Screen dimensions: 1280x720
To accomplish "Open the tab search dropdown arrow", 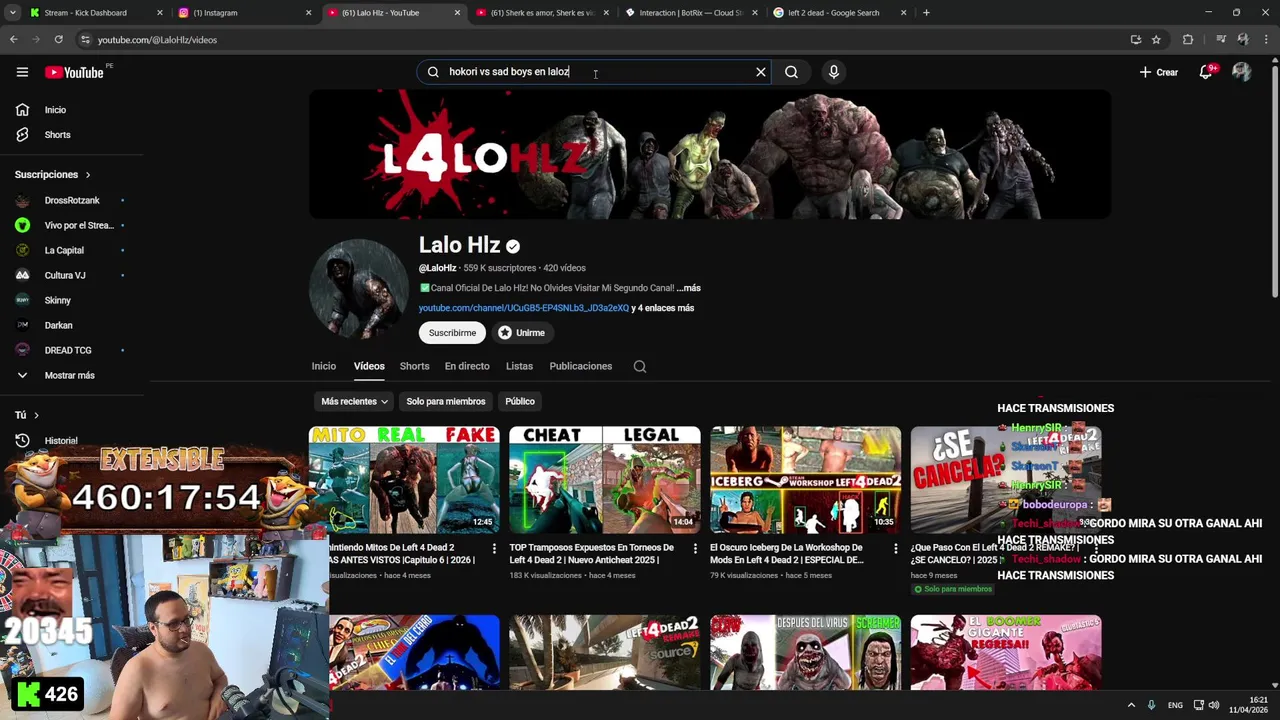I will pos(12,13).
